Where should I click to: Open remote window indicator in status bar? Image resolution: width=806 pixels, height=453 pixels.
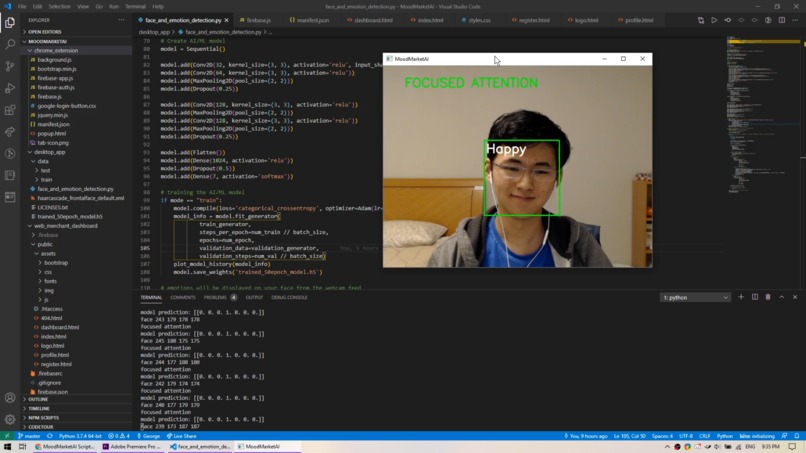coord(7,436)
